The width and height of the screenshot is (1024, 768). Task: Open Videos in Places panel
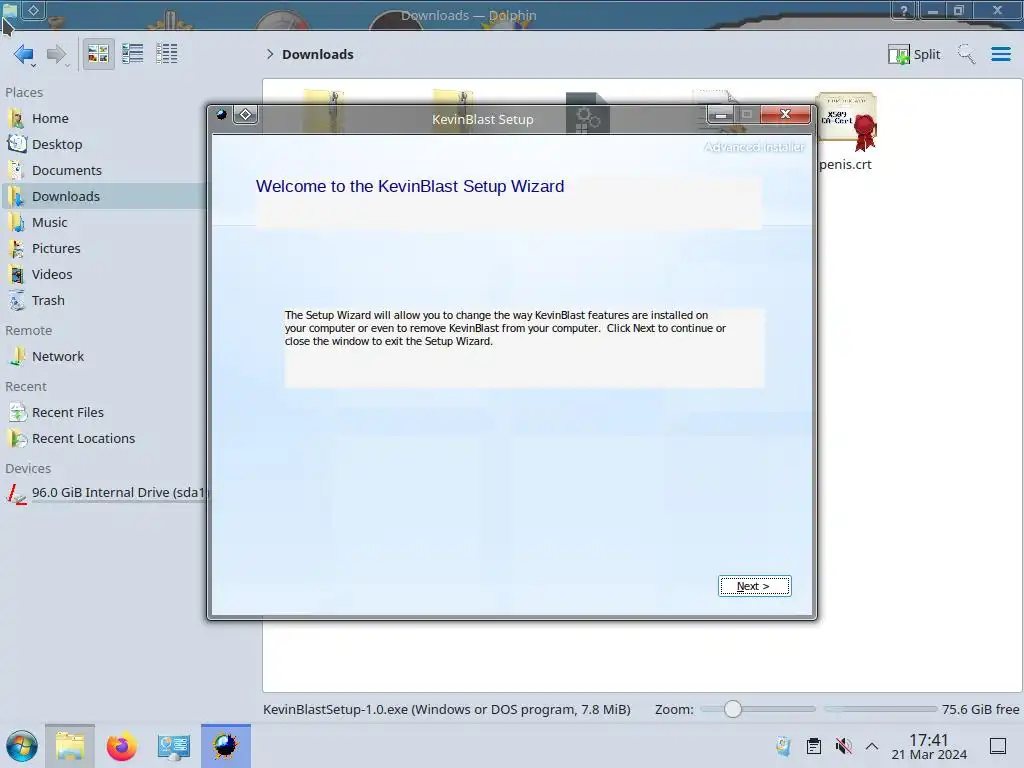(104, 275)
